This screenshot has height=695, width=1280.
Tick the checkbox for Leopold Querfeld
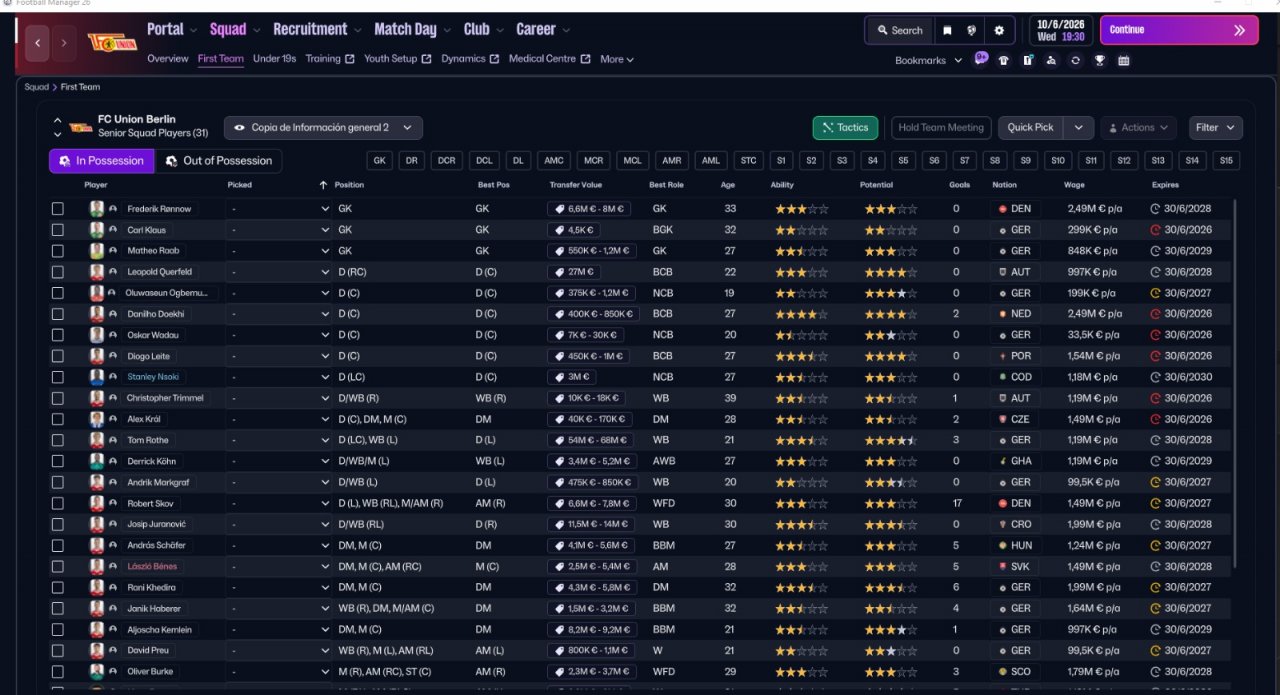tap(57, 272)
